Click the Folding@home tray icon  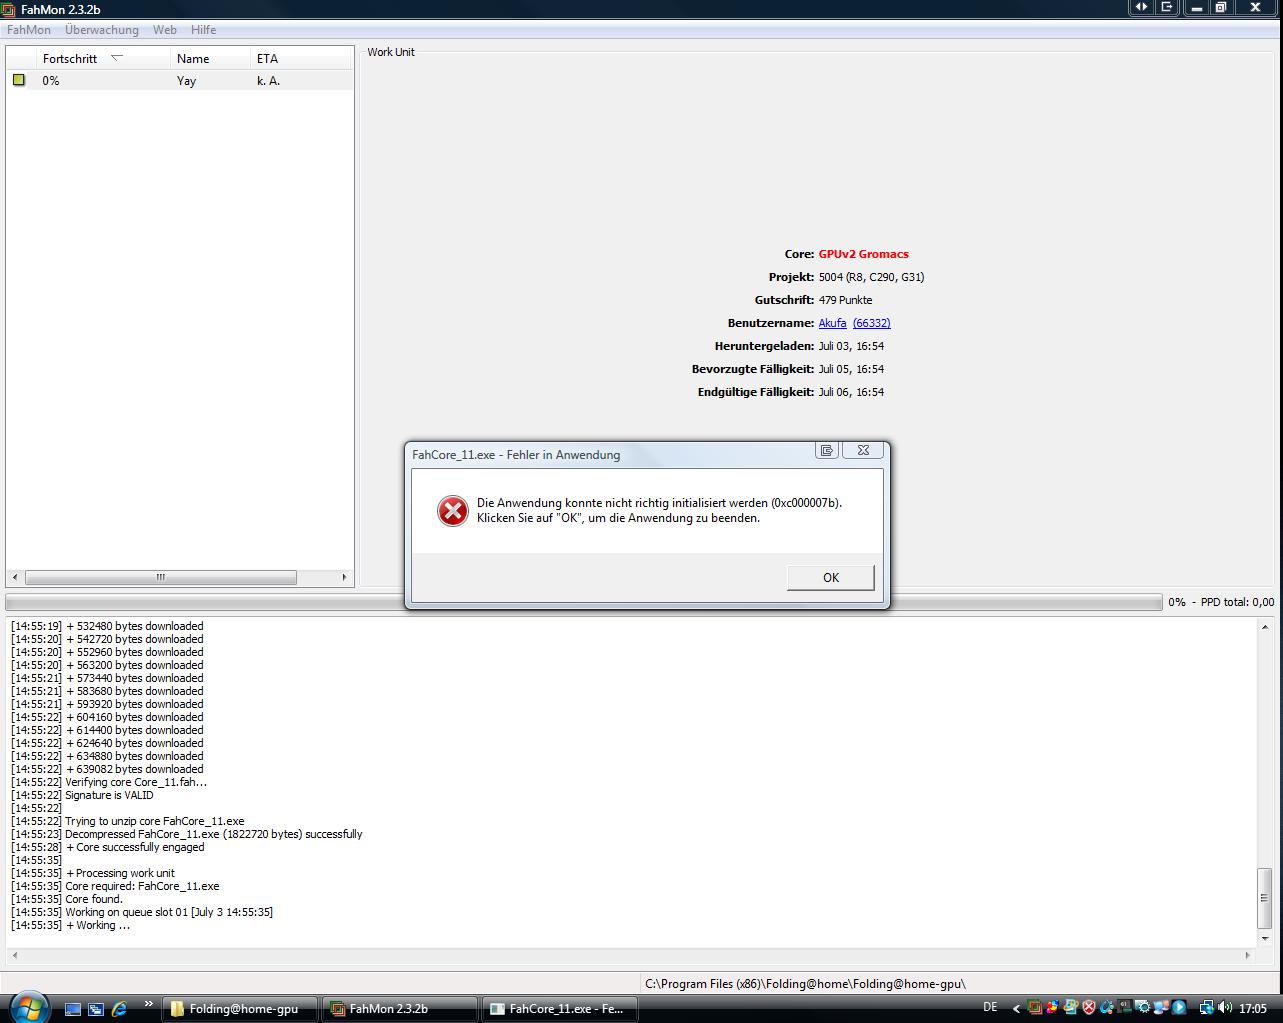(x=1034, y=1008)
